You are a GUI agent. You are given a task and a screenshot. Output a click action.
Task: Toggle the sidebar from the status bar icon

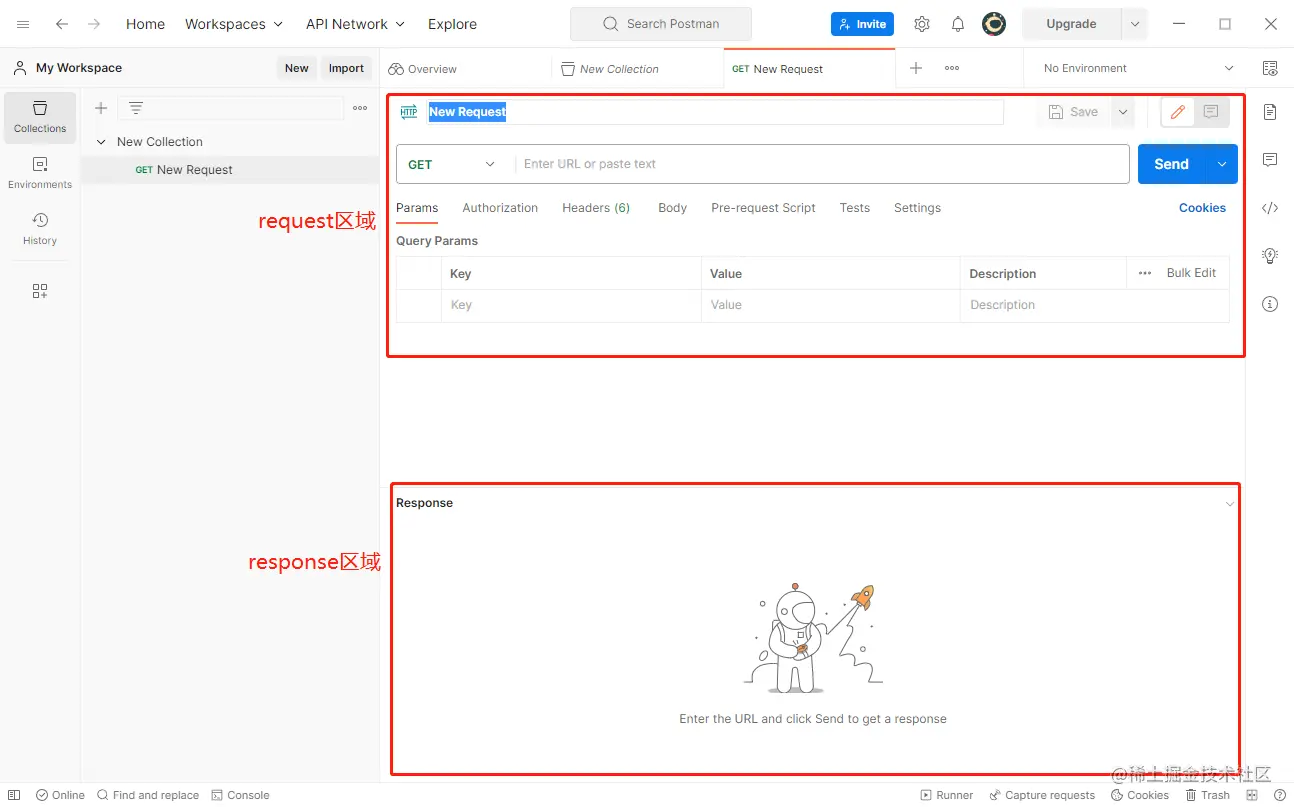pyautogui.click(x=14, y=795)
